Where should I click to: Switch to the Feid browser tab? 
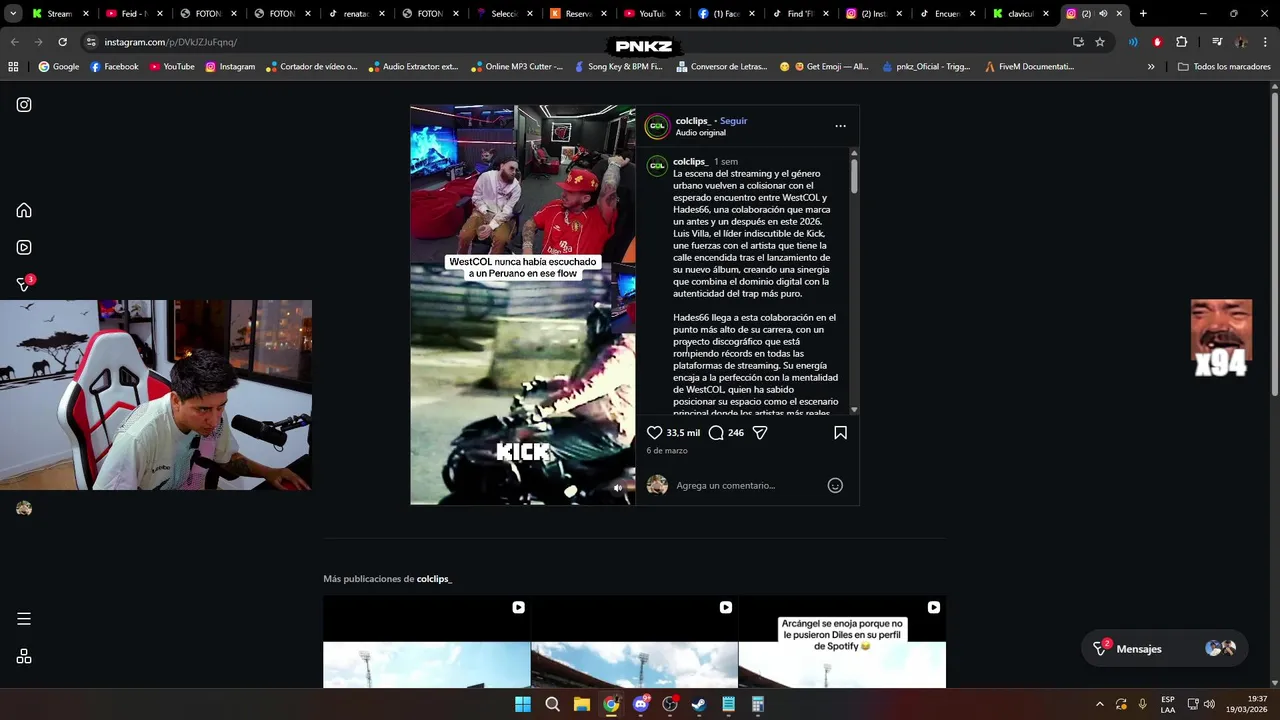[133, 14]
